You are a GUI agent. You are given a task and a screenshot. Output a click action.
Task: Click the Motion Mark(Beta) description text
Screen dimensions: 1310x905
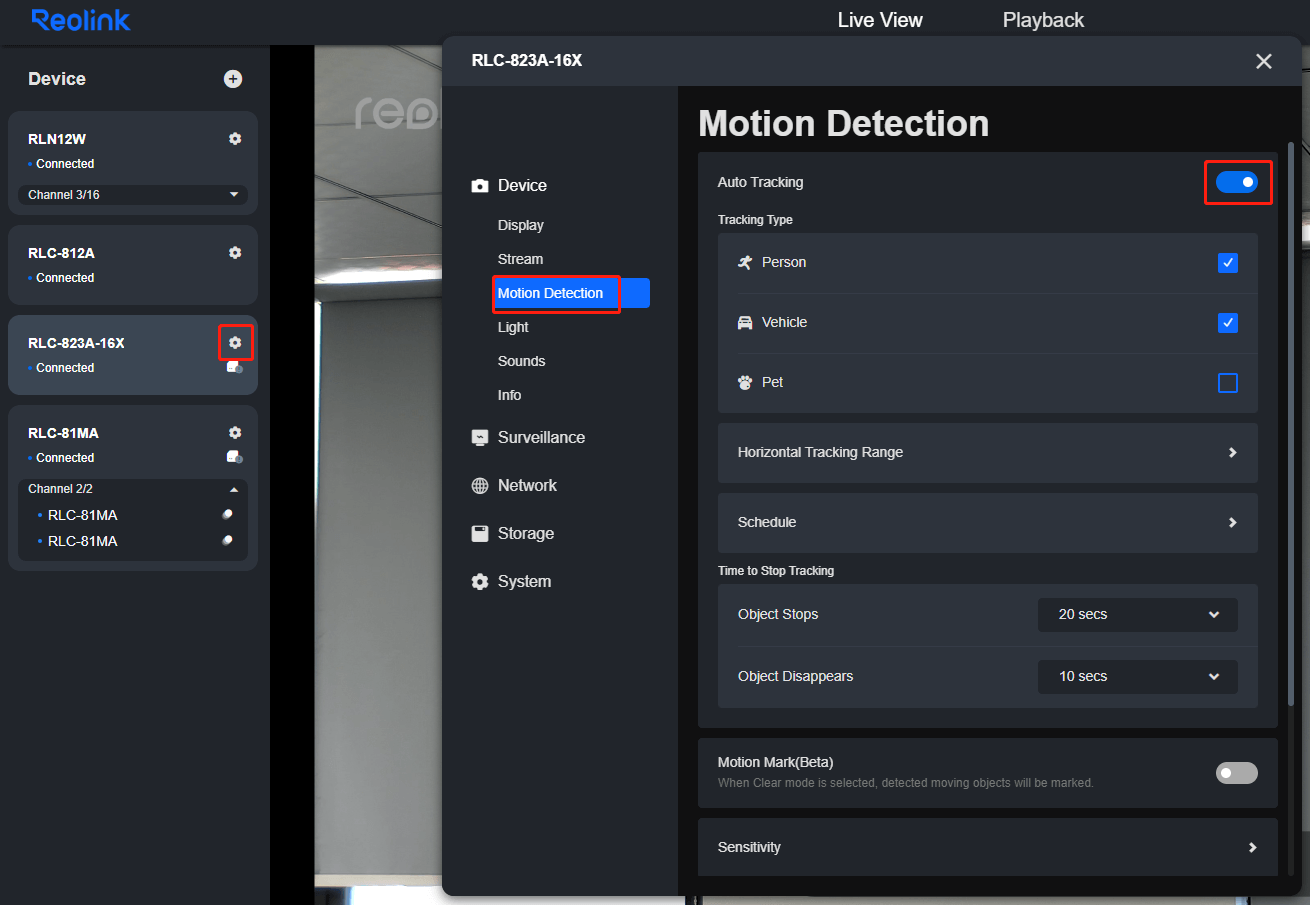[906, 783]
